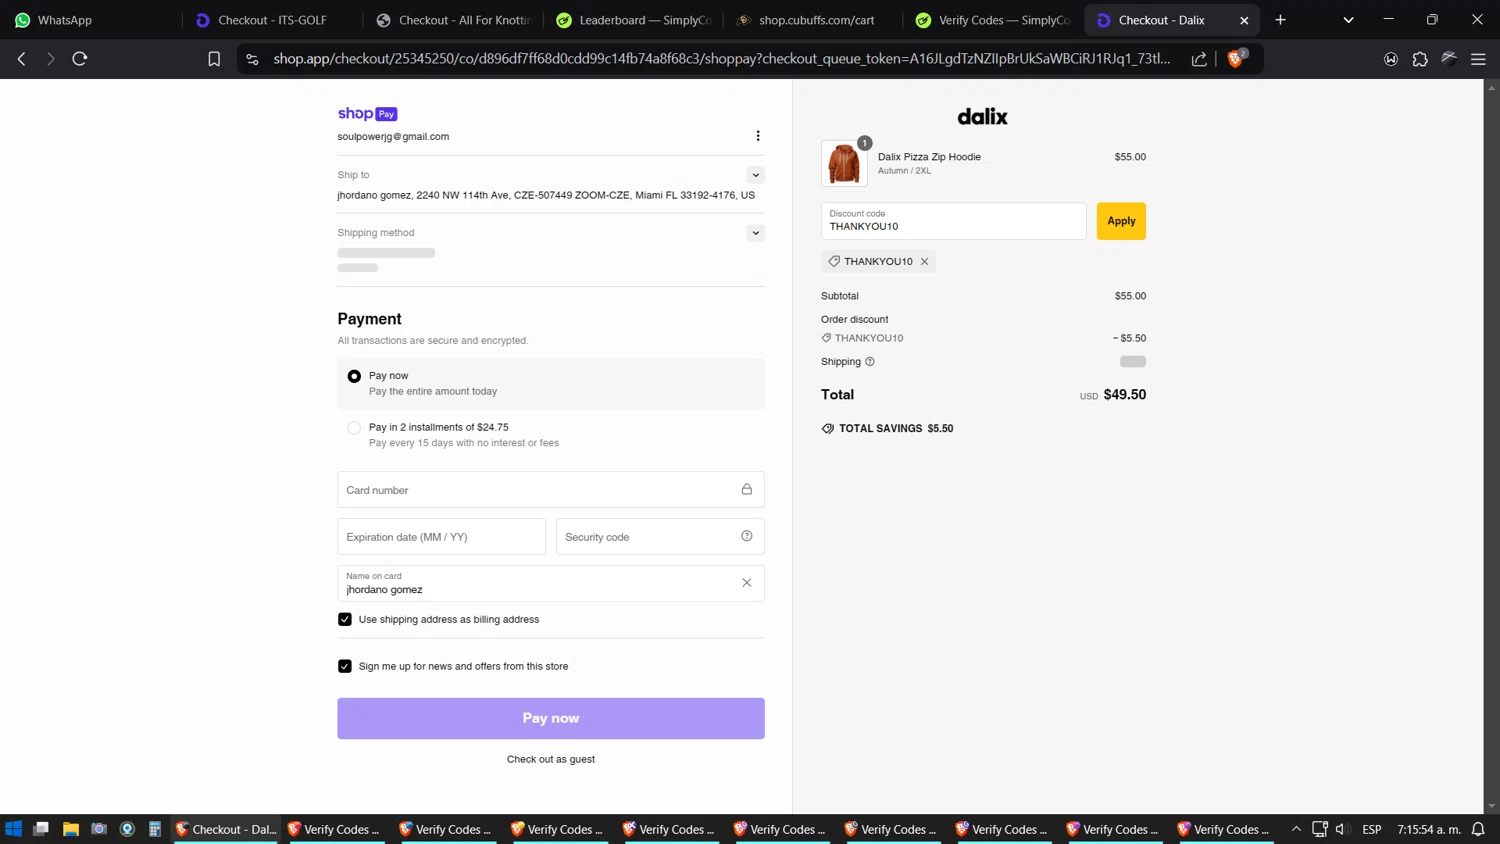Viewport: 1500px width, 844px height.
Task: Open the new tab plus button
Action: (1280, 20)
